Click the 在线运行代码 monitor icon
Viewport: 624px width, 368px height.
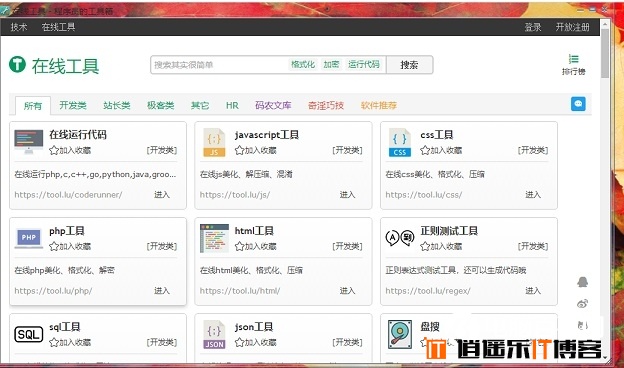(x=29, y=142)
